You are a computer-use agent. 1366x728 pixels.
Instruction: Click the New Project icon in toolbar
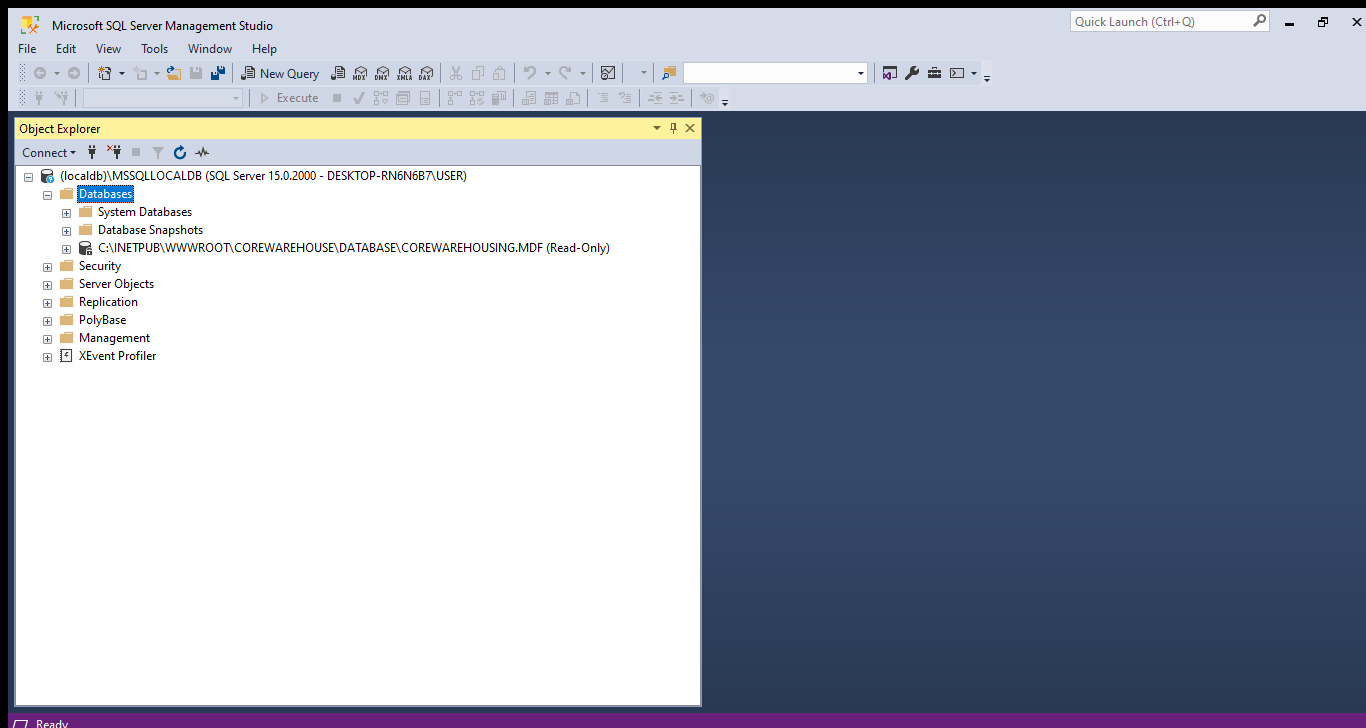104,73
